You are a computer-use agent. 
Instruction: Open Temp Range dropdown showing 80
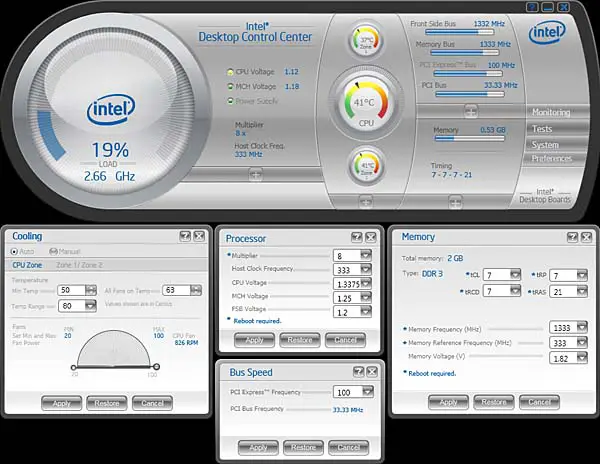tap(91, 306)
